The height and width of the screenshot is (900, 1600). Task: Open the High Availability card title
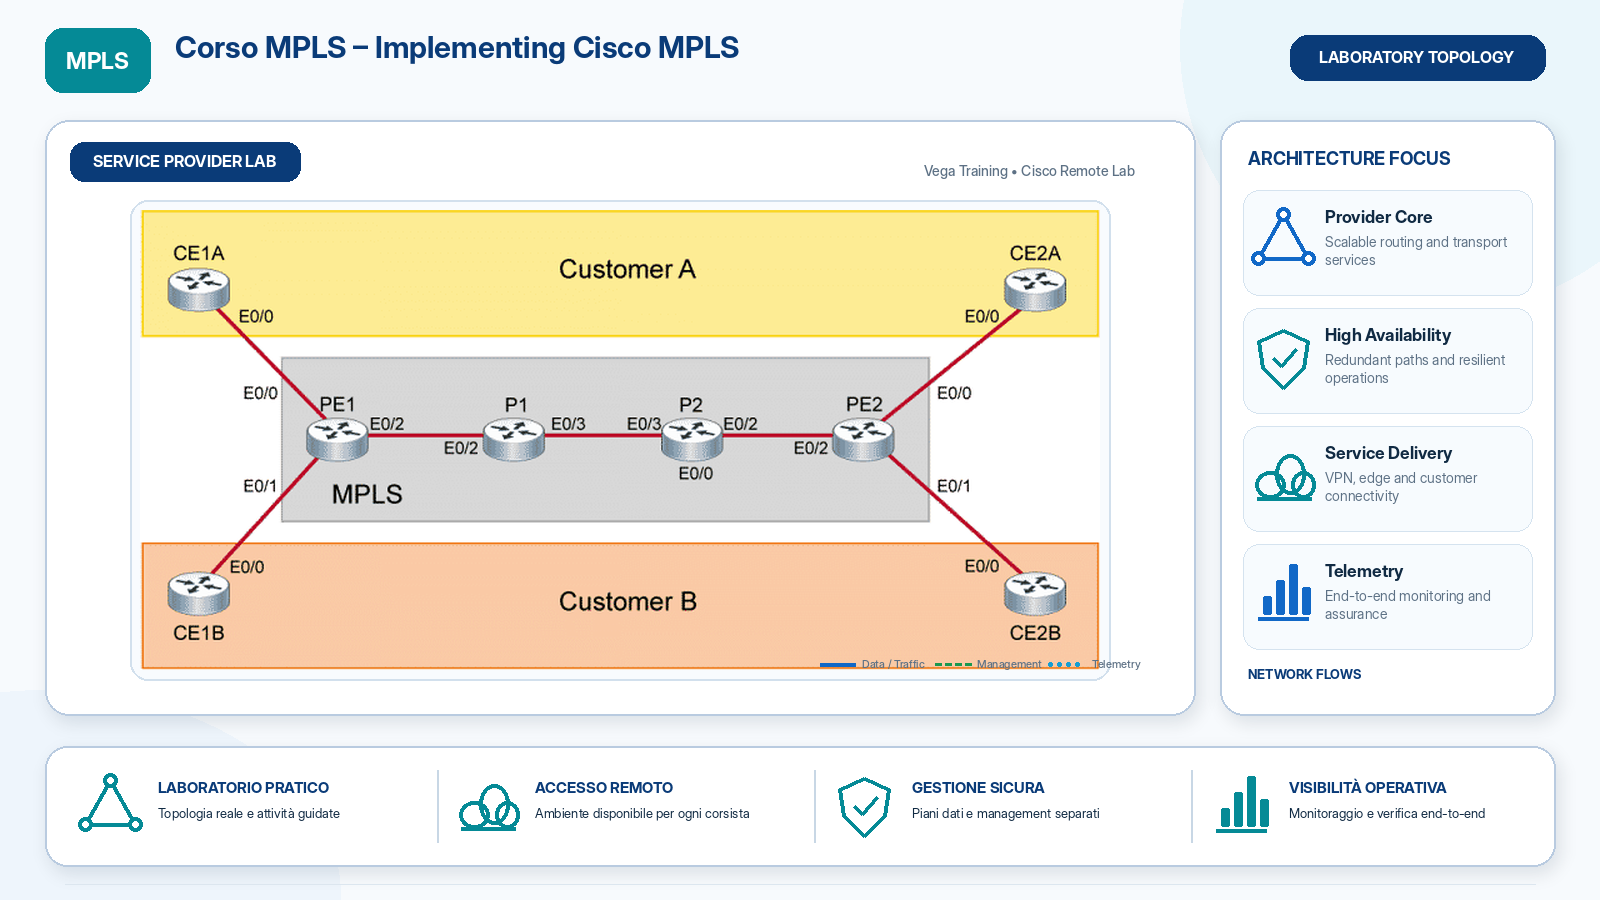pyautogui.click(x=1387, y=335)
